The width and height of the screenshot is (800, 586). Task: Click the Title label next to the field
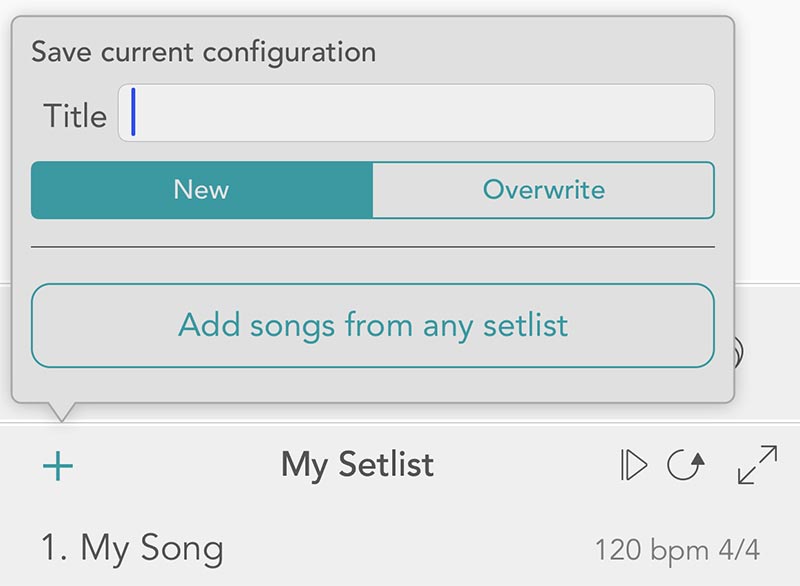(x=76, y=115)
